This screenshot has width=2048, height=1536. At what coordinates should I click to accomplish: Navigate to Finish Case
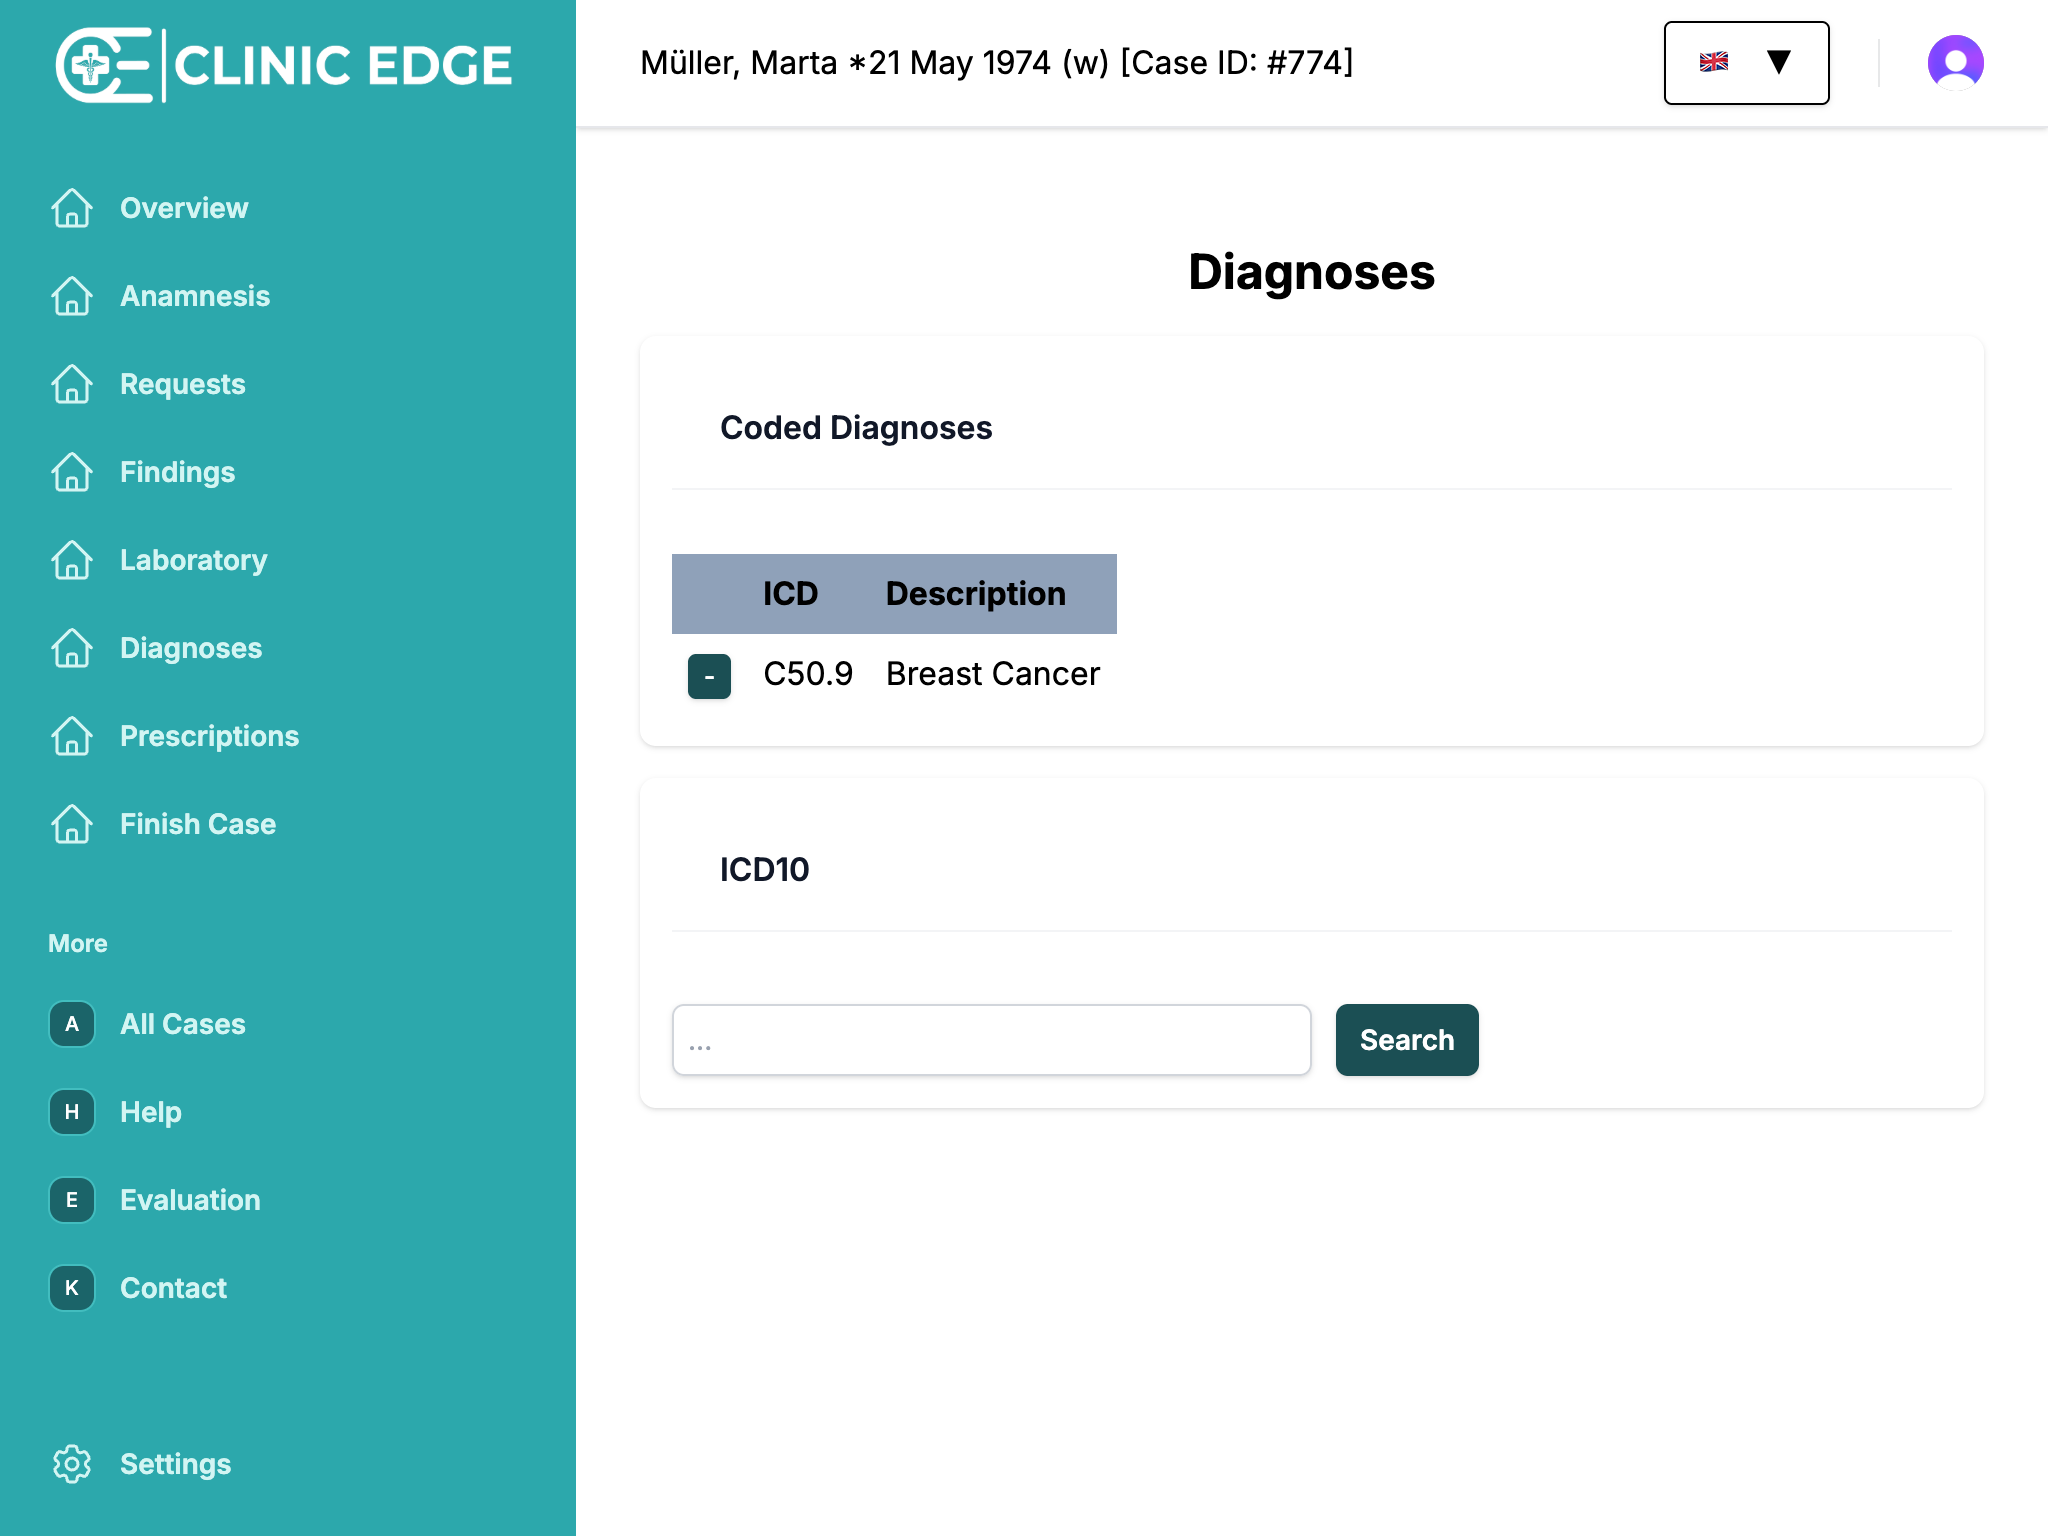(198, 824)
